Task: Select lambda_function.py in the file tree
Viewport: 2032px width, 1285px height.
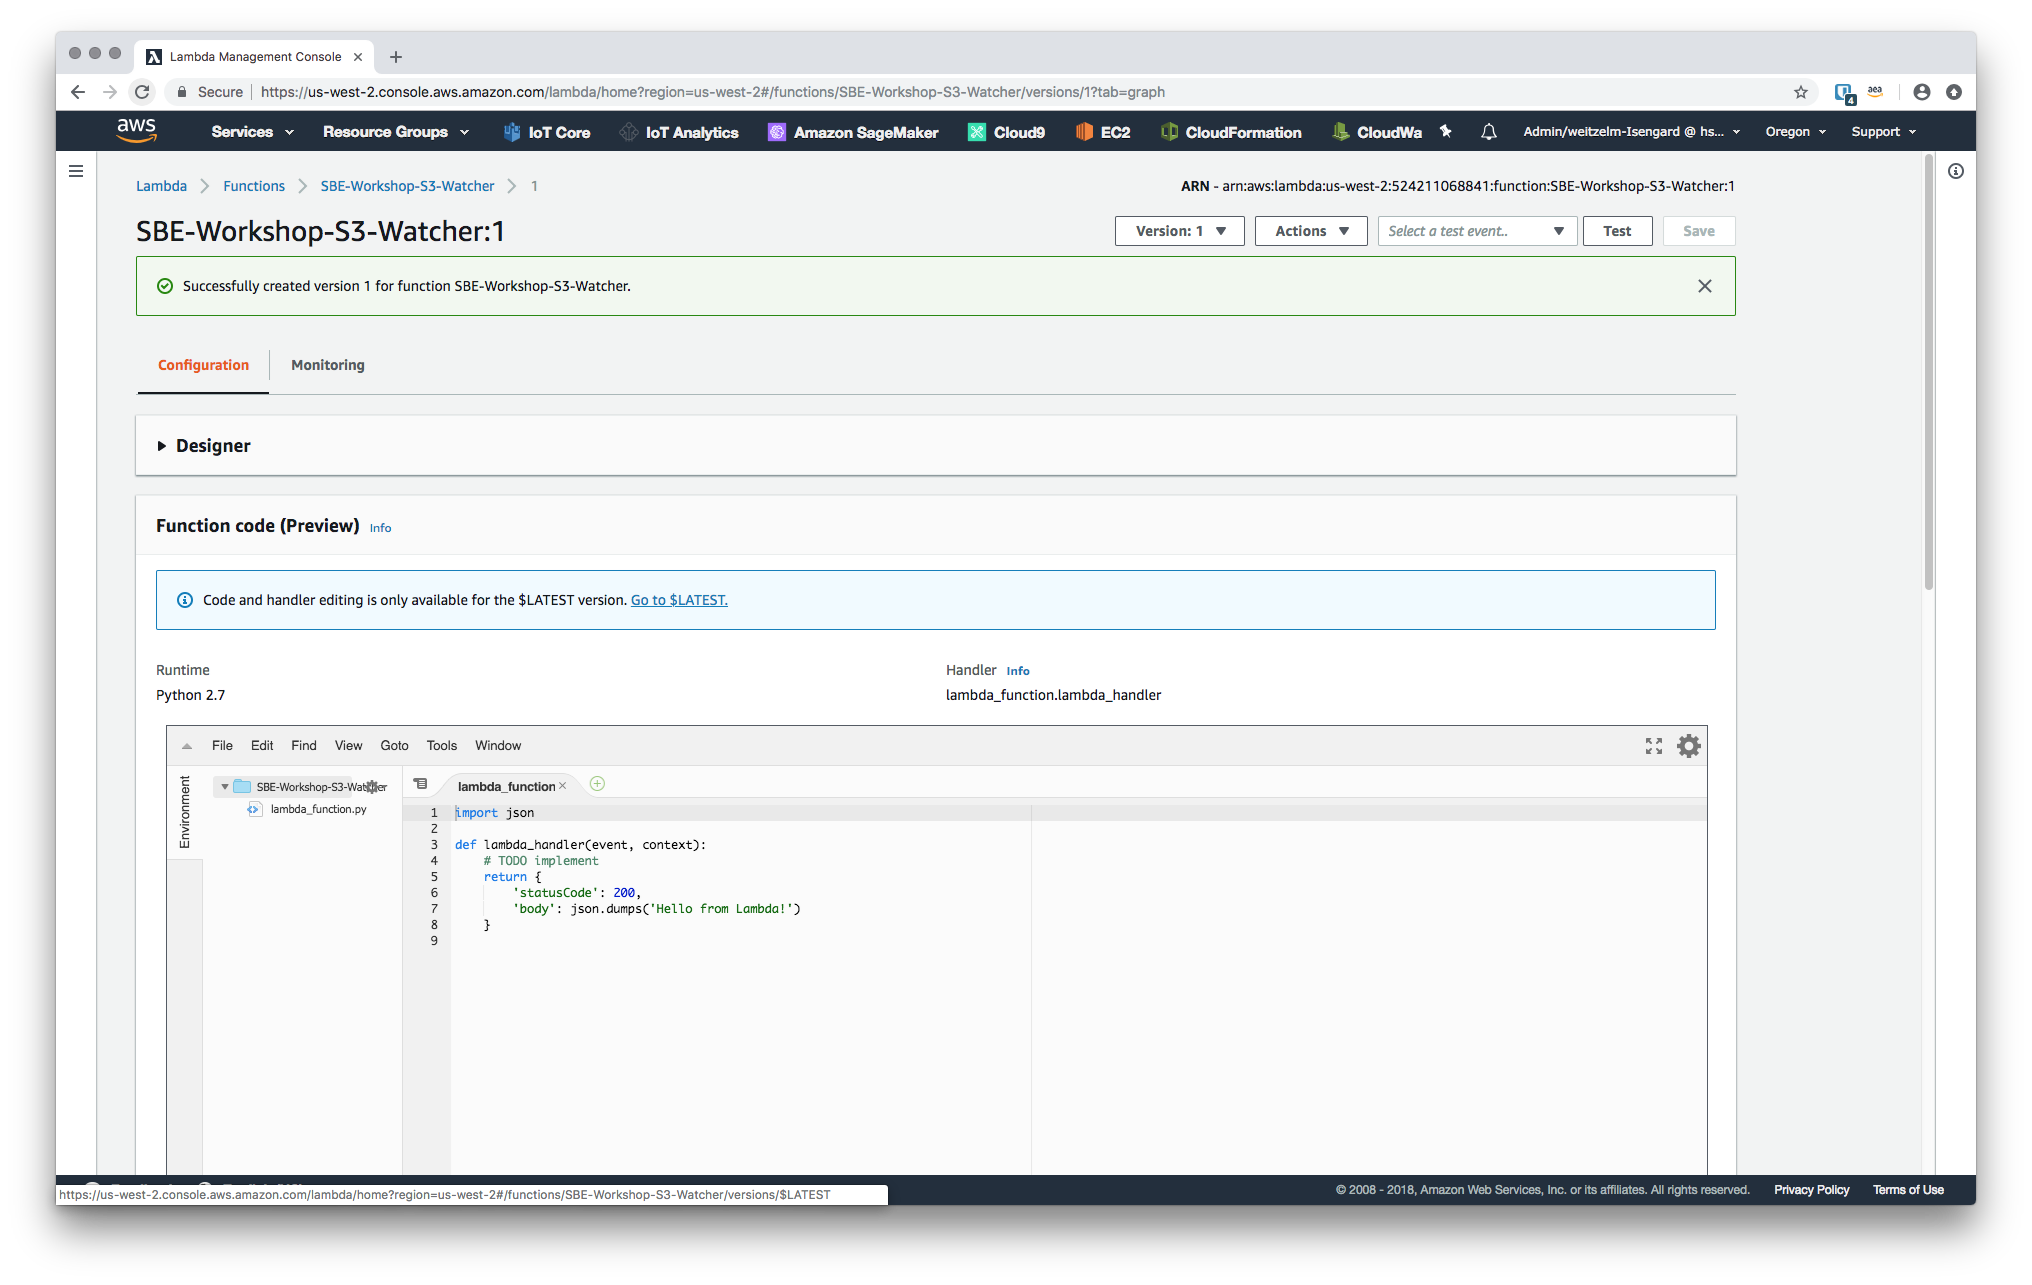Action: click(x=318, y=810)
